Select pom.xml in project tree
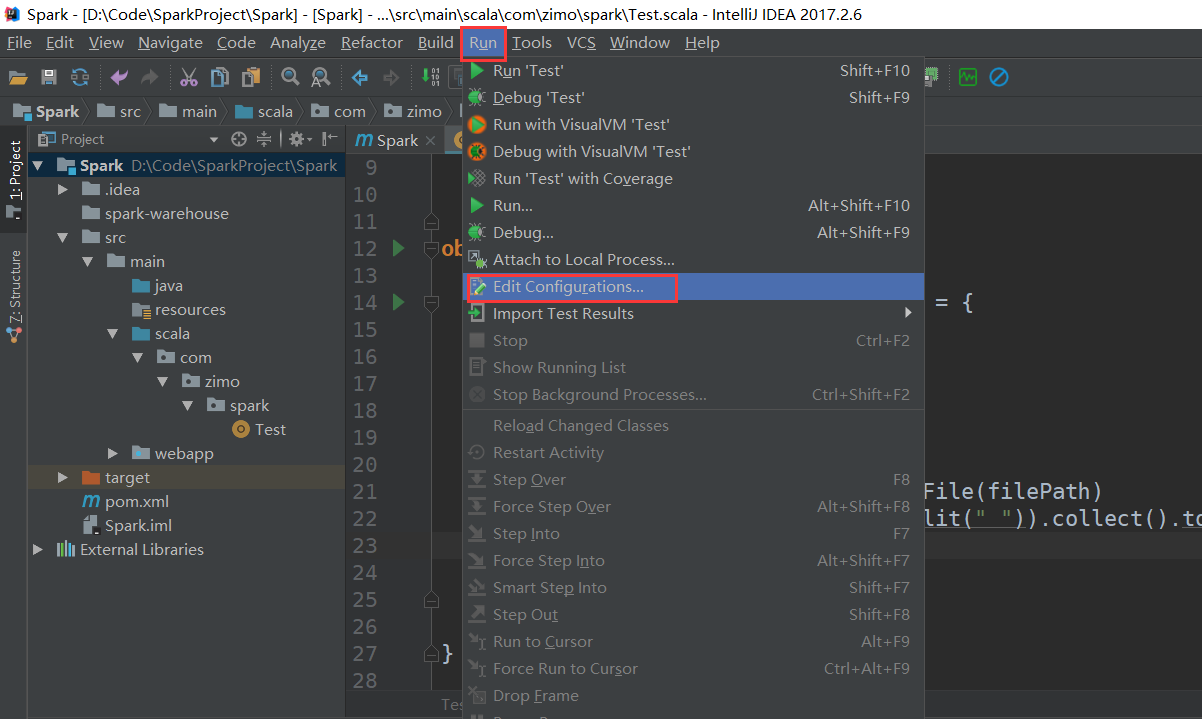Image resolution: width=1202 pixels, height=719 pixels. pyautogui.click(x=125, y=501)
